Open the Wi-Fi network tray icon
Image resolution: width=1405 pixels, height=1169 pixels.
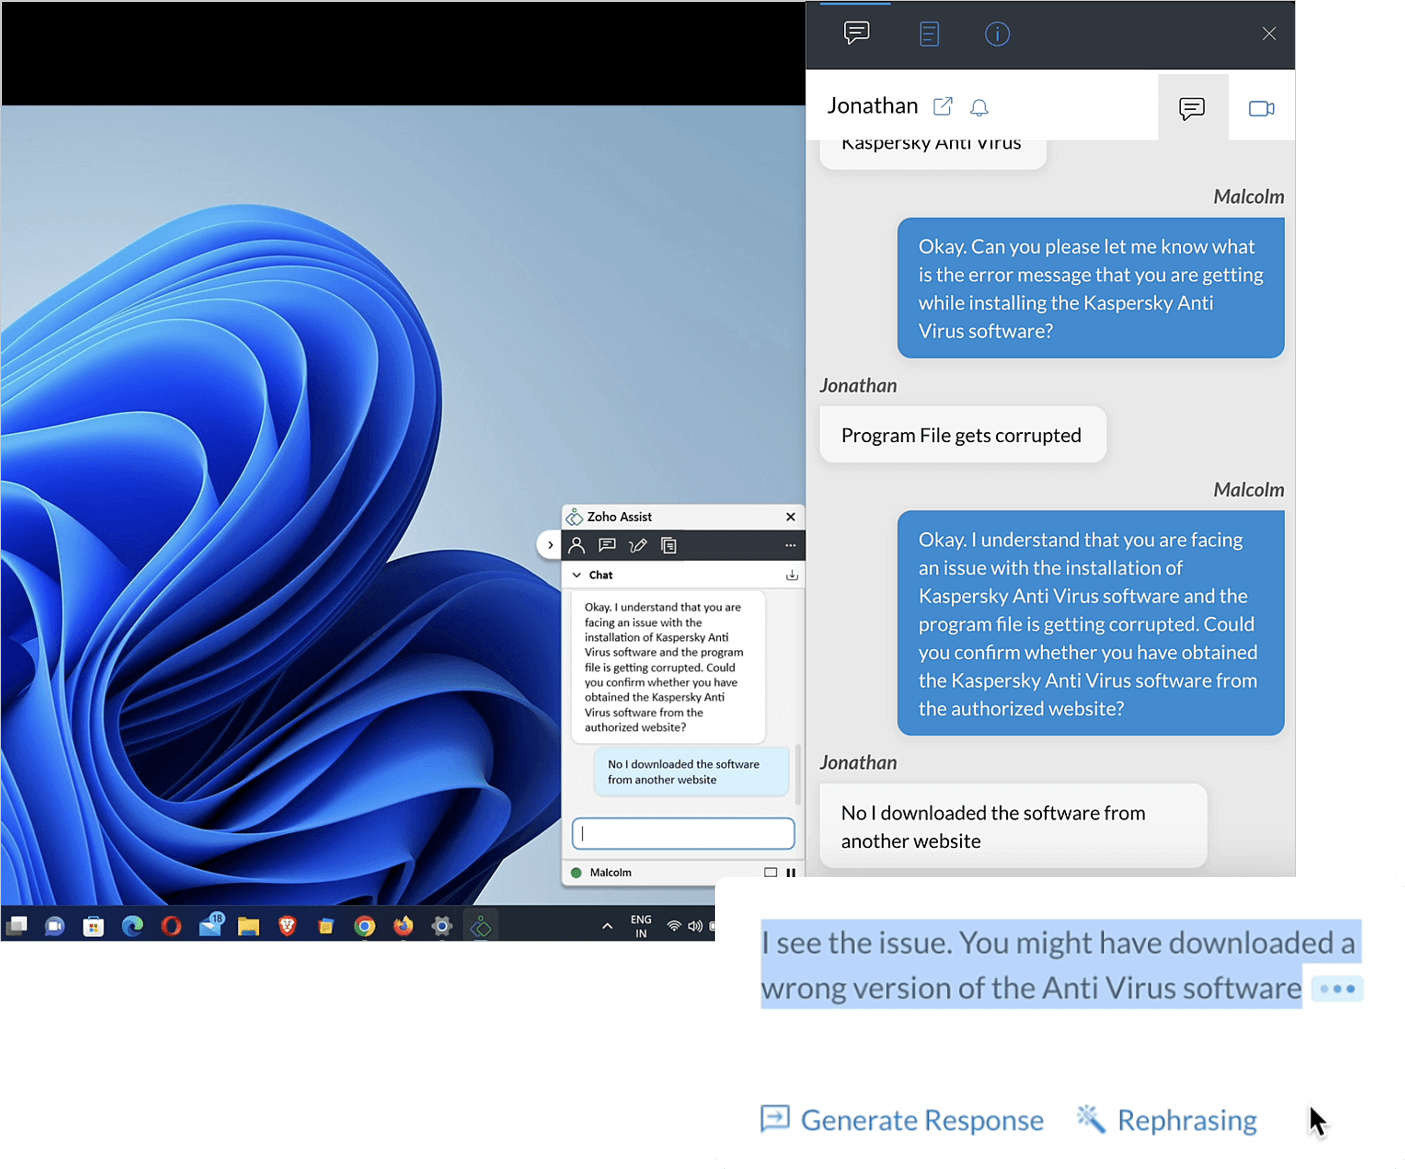674,926
